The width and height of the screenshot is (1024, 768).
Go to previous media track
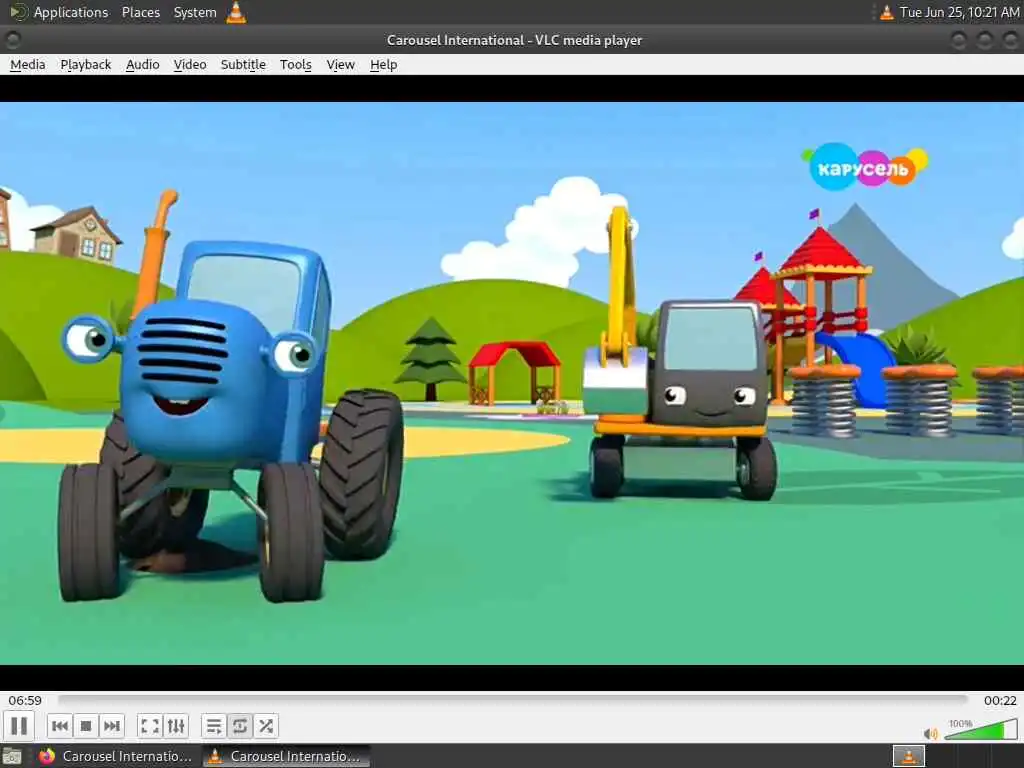click(59, 726)
